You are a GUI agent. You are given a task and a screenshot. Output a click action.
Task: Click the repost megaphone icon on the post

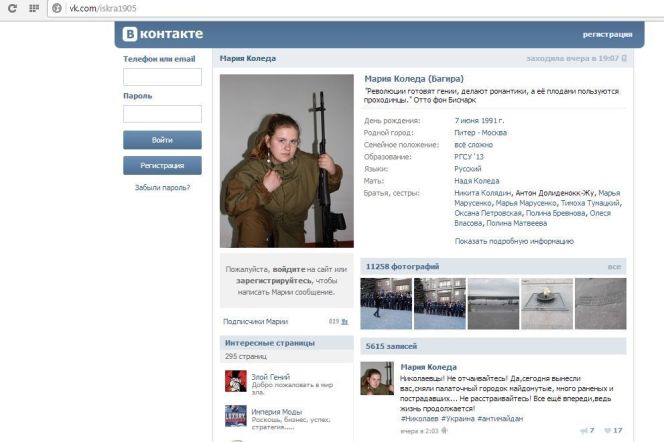point(582,431)
